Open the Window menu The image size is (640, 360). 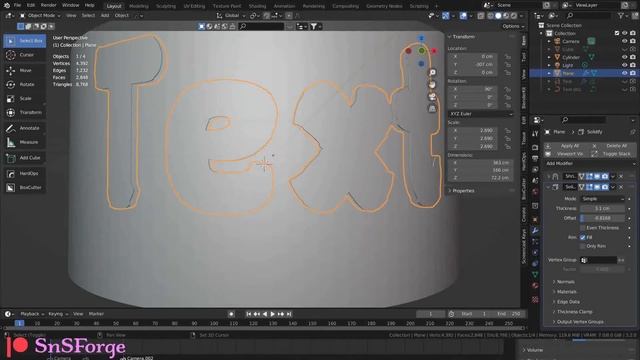70,5
